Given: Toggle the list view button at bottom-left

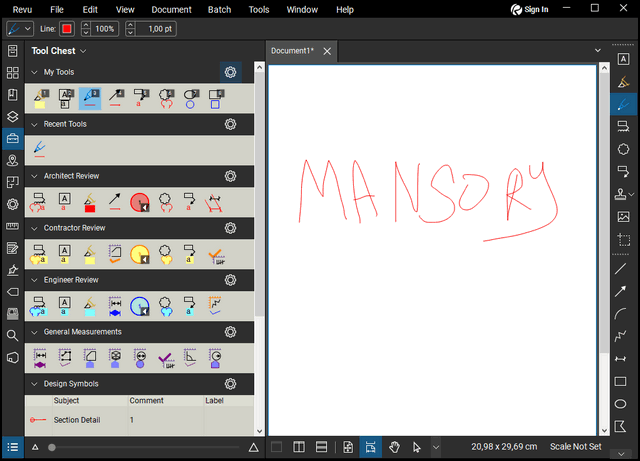Looking at the screenshot, I should tap(12, 447).
